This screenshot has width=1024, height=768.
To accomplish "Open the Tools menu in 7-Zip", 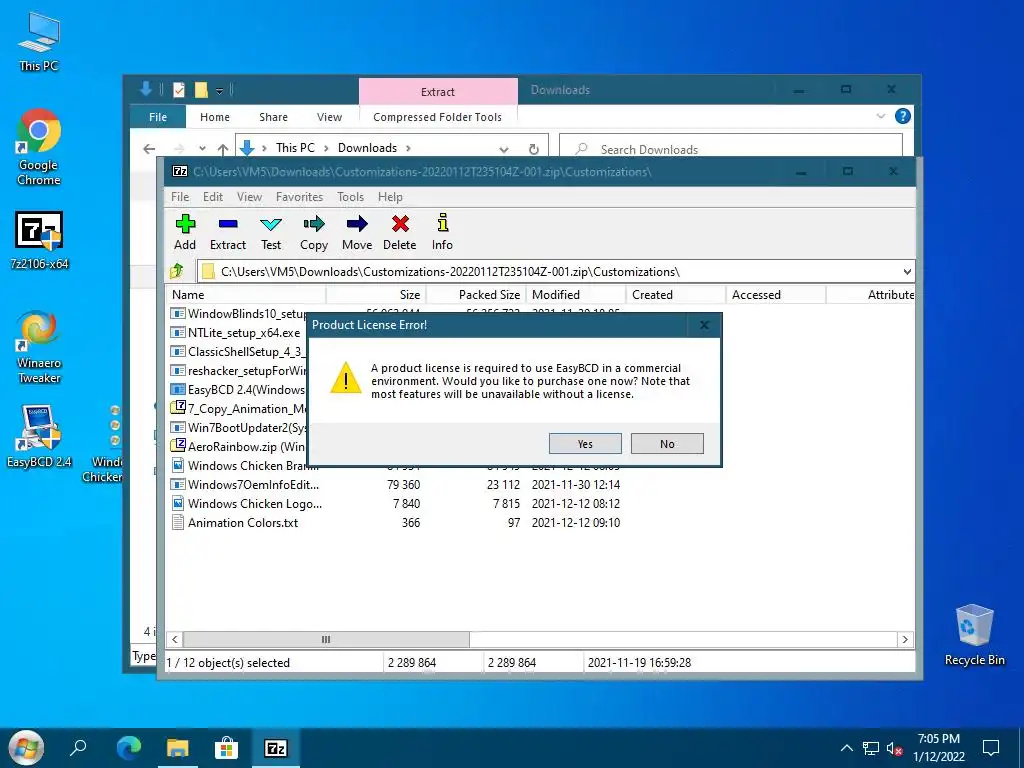I will click(x=350, y=197).
